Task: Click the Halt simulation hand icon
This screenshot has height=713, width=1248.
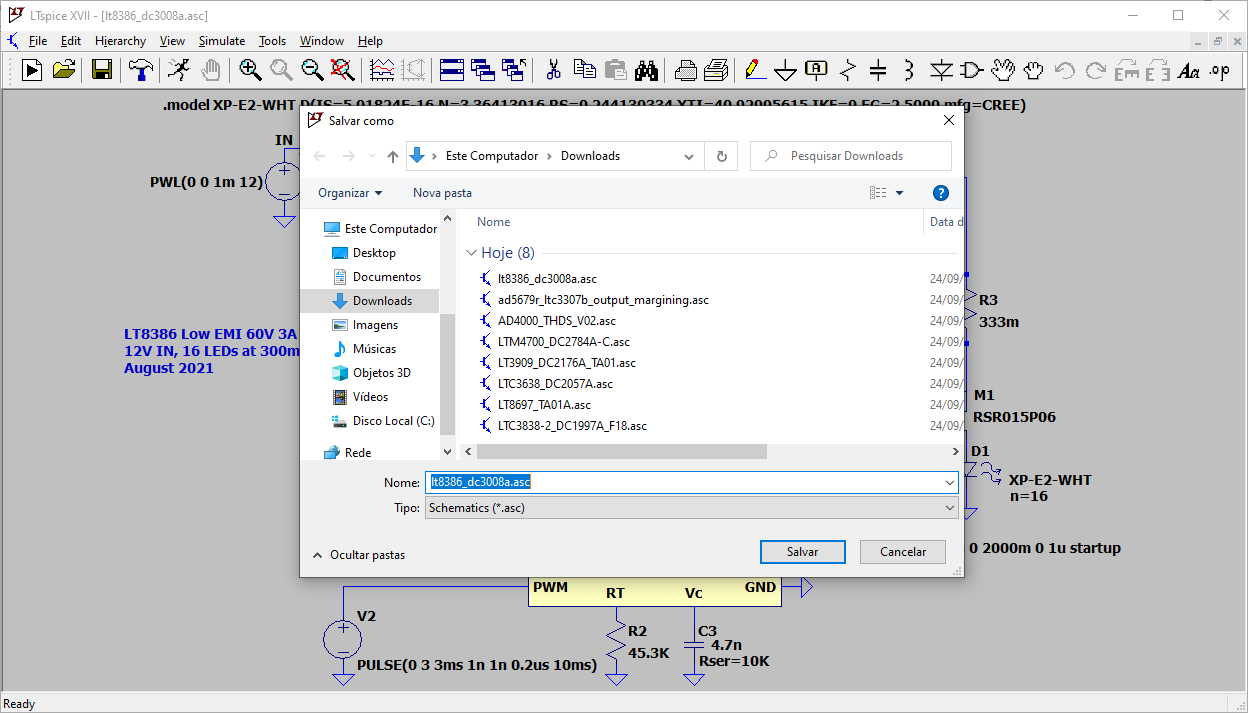Action: click(210, 70)
